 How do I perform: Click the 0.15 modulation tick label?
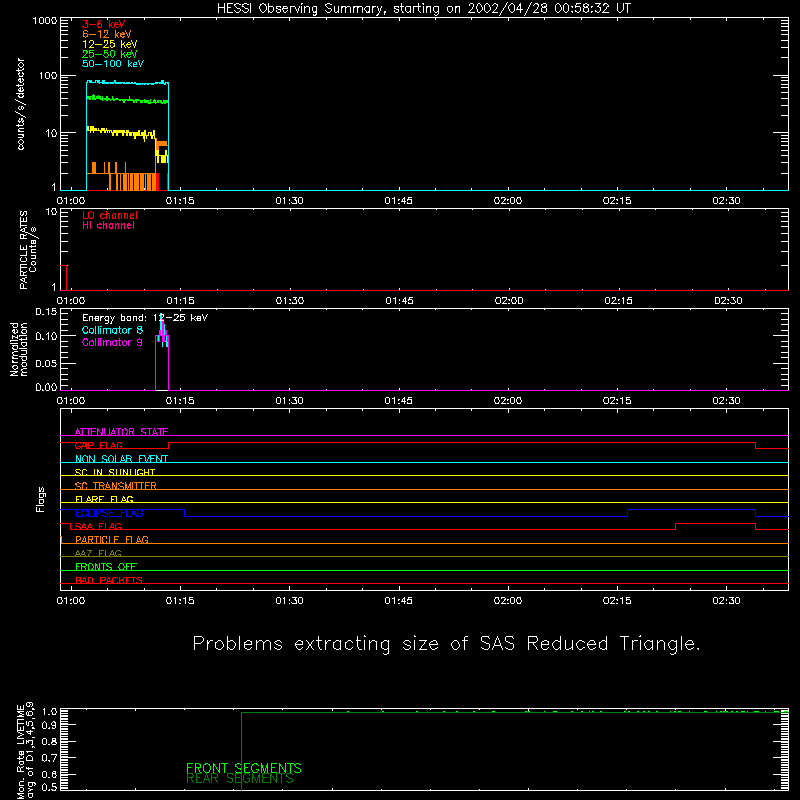[46, 312]
